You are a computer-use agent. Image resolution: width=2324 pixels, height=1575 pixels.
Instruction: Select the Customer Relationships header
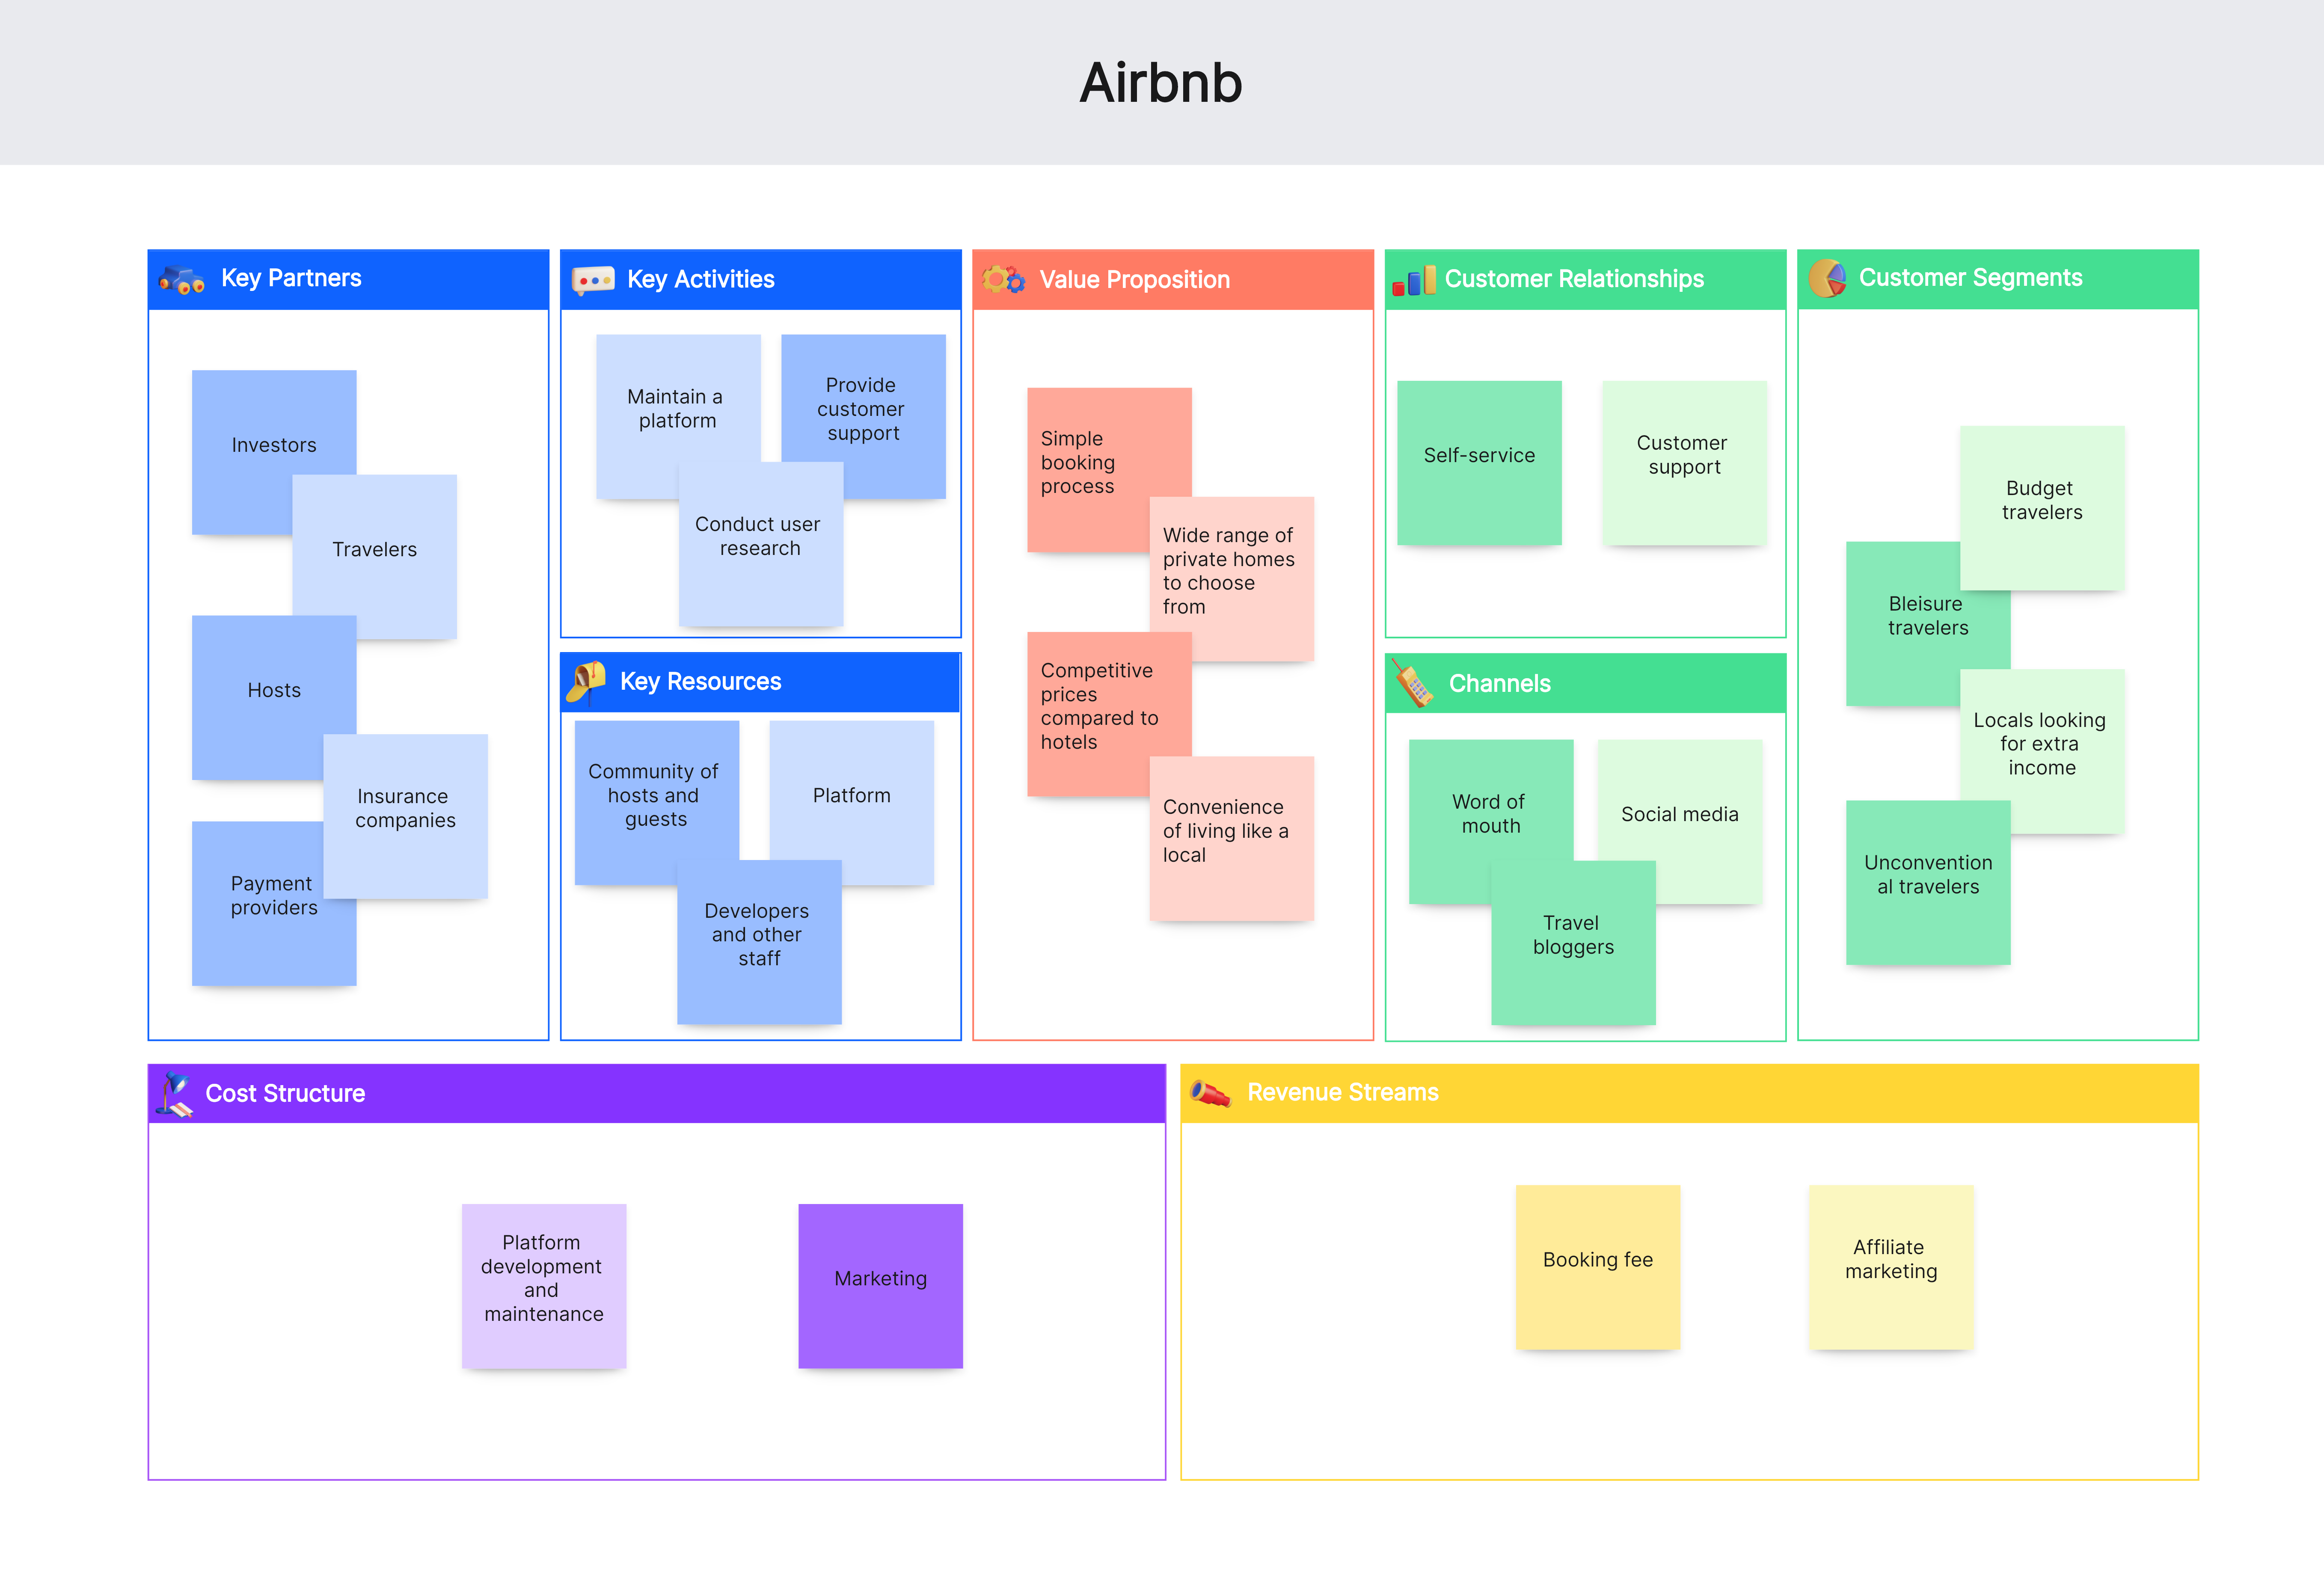[x=1585, y=279]
